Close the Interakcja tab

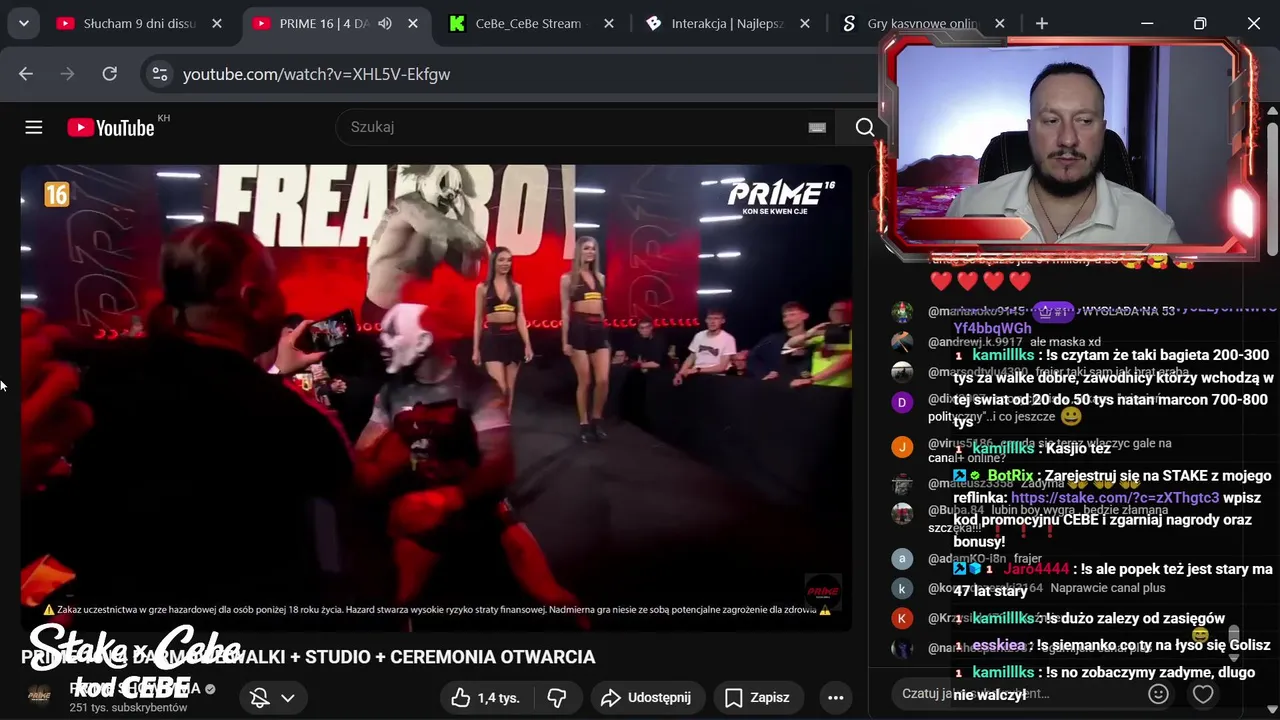803,23
